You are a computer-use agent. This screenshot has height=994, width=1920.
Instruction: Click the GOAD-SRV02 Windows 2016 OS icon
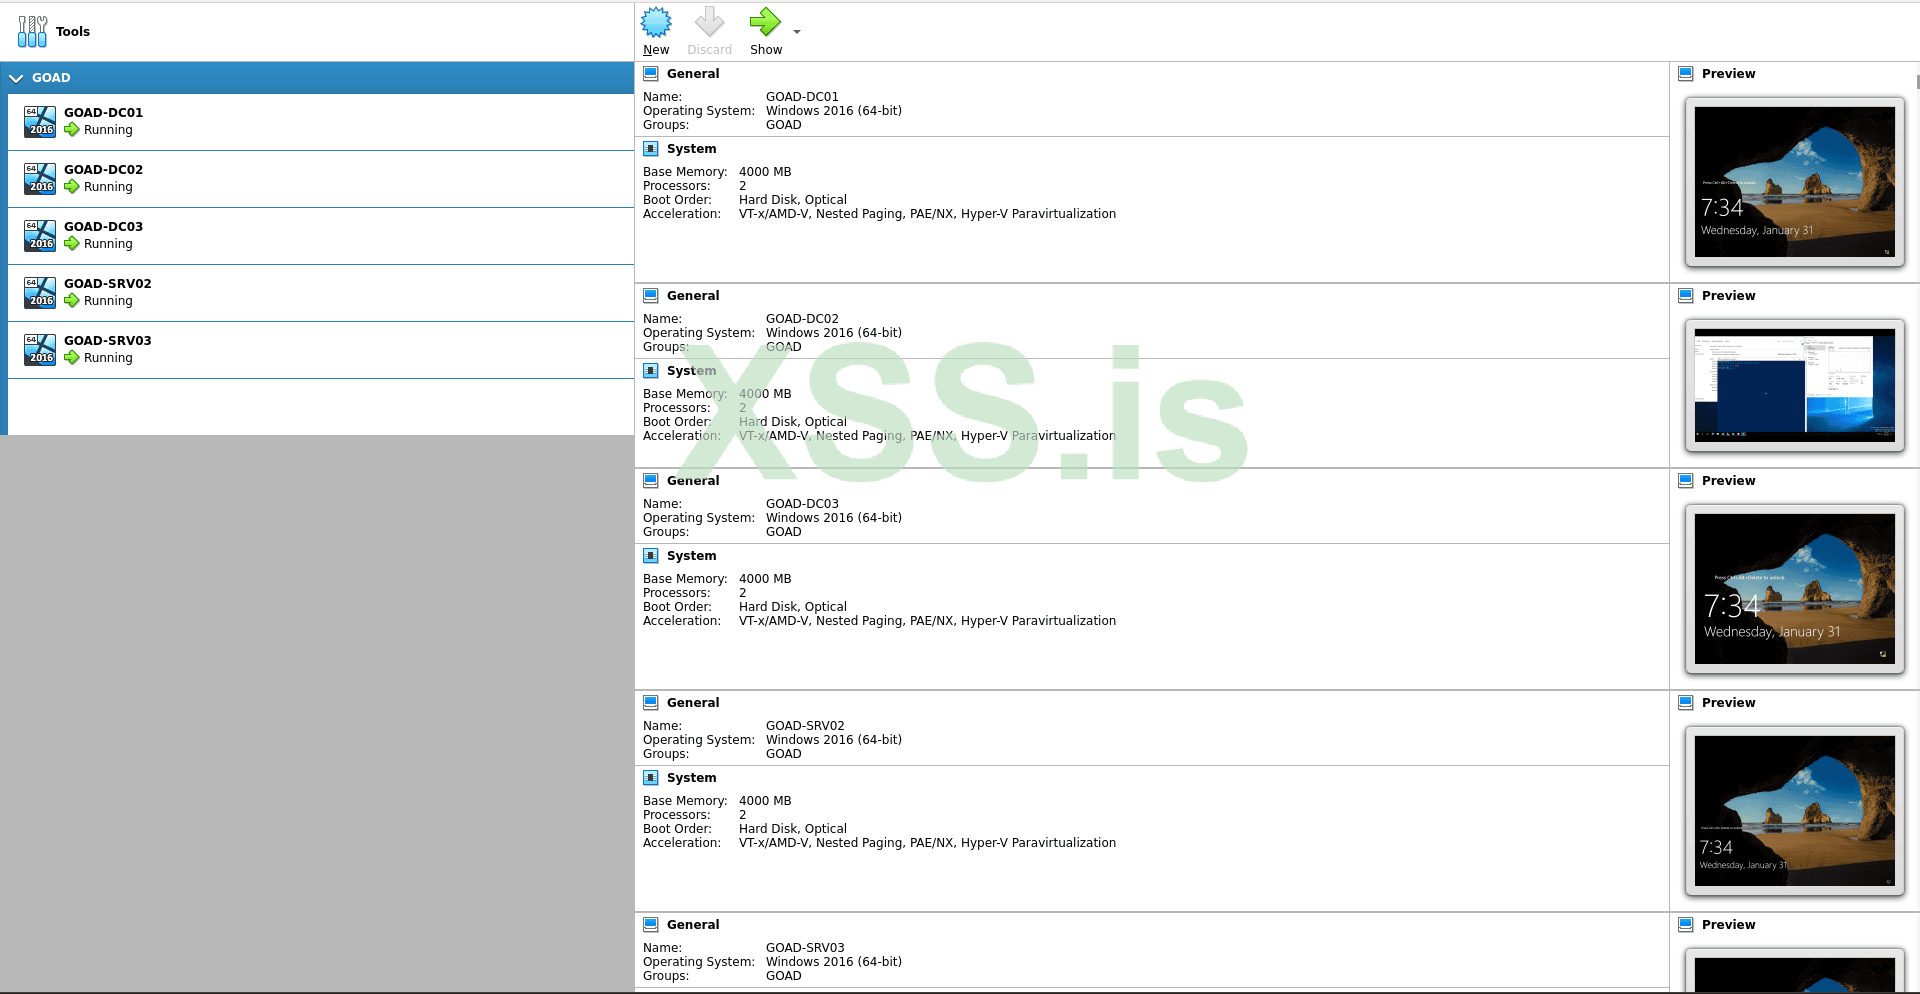[x=40, y=292]
